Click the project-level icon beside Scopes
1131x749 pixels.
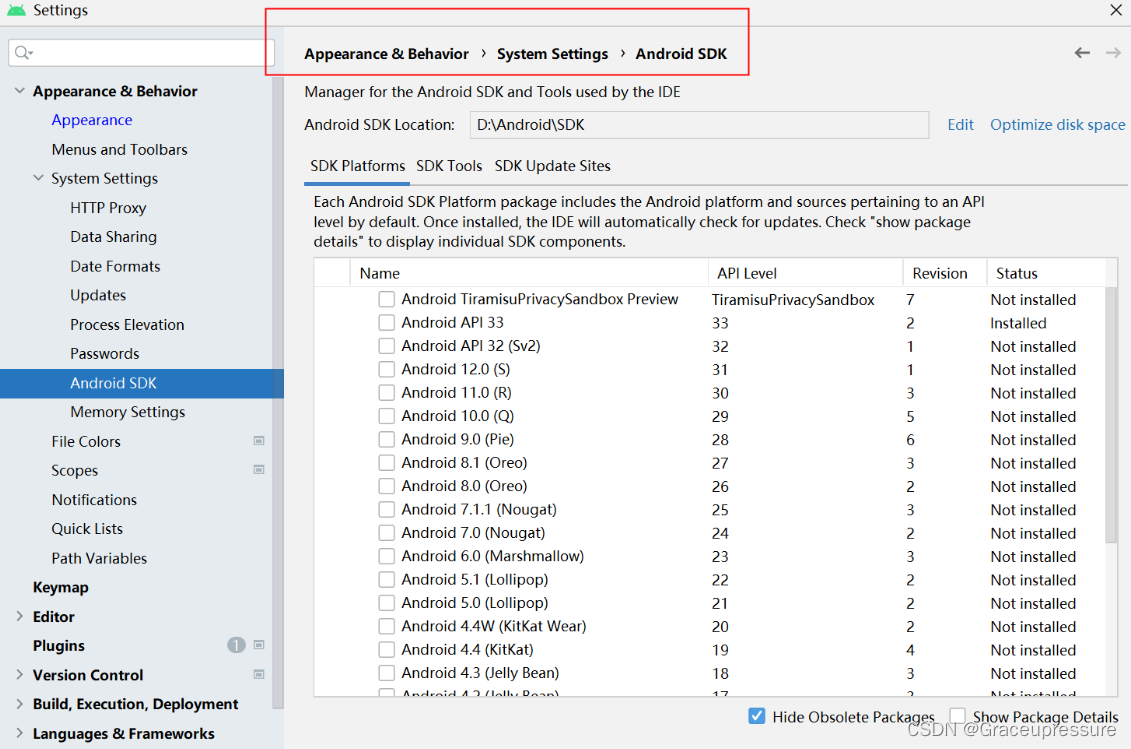click(x=259, y=470)
